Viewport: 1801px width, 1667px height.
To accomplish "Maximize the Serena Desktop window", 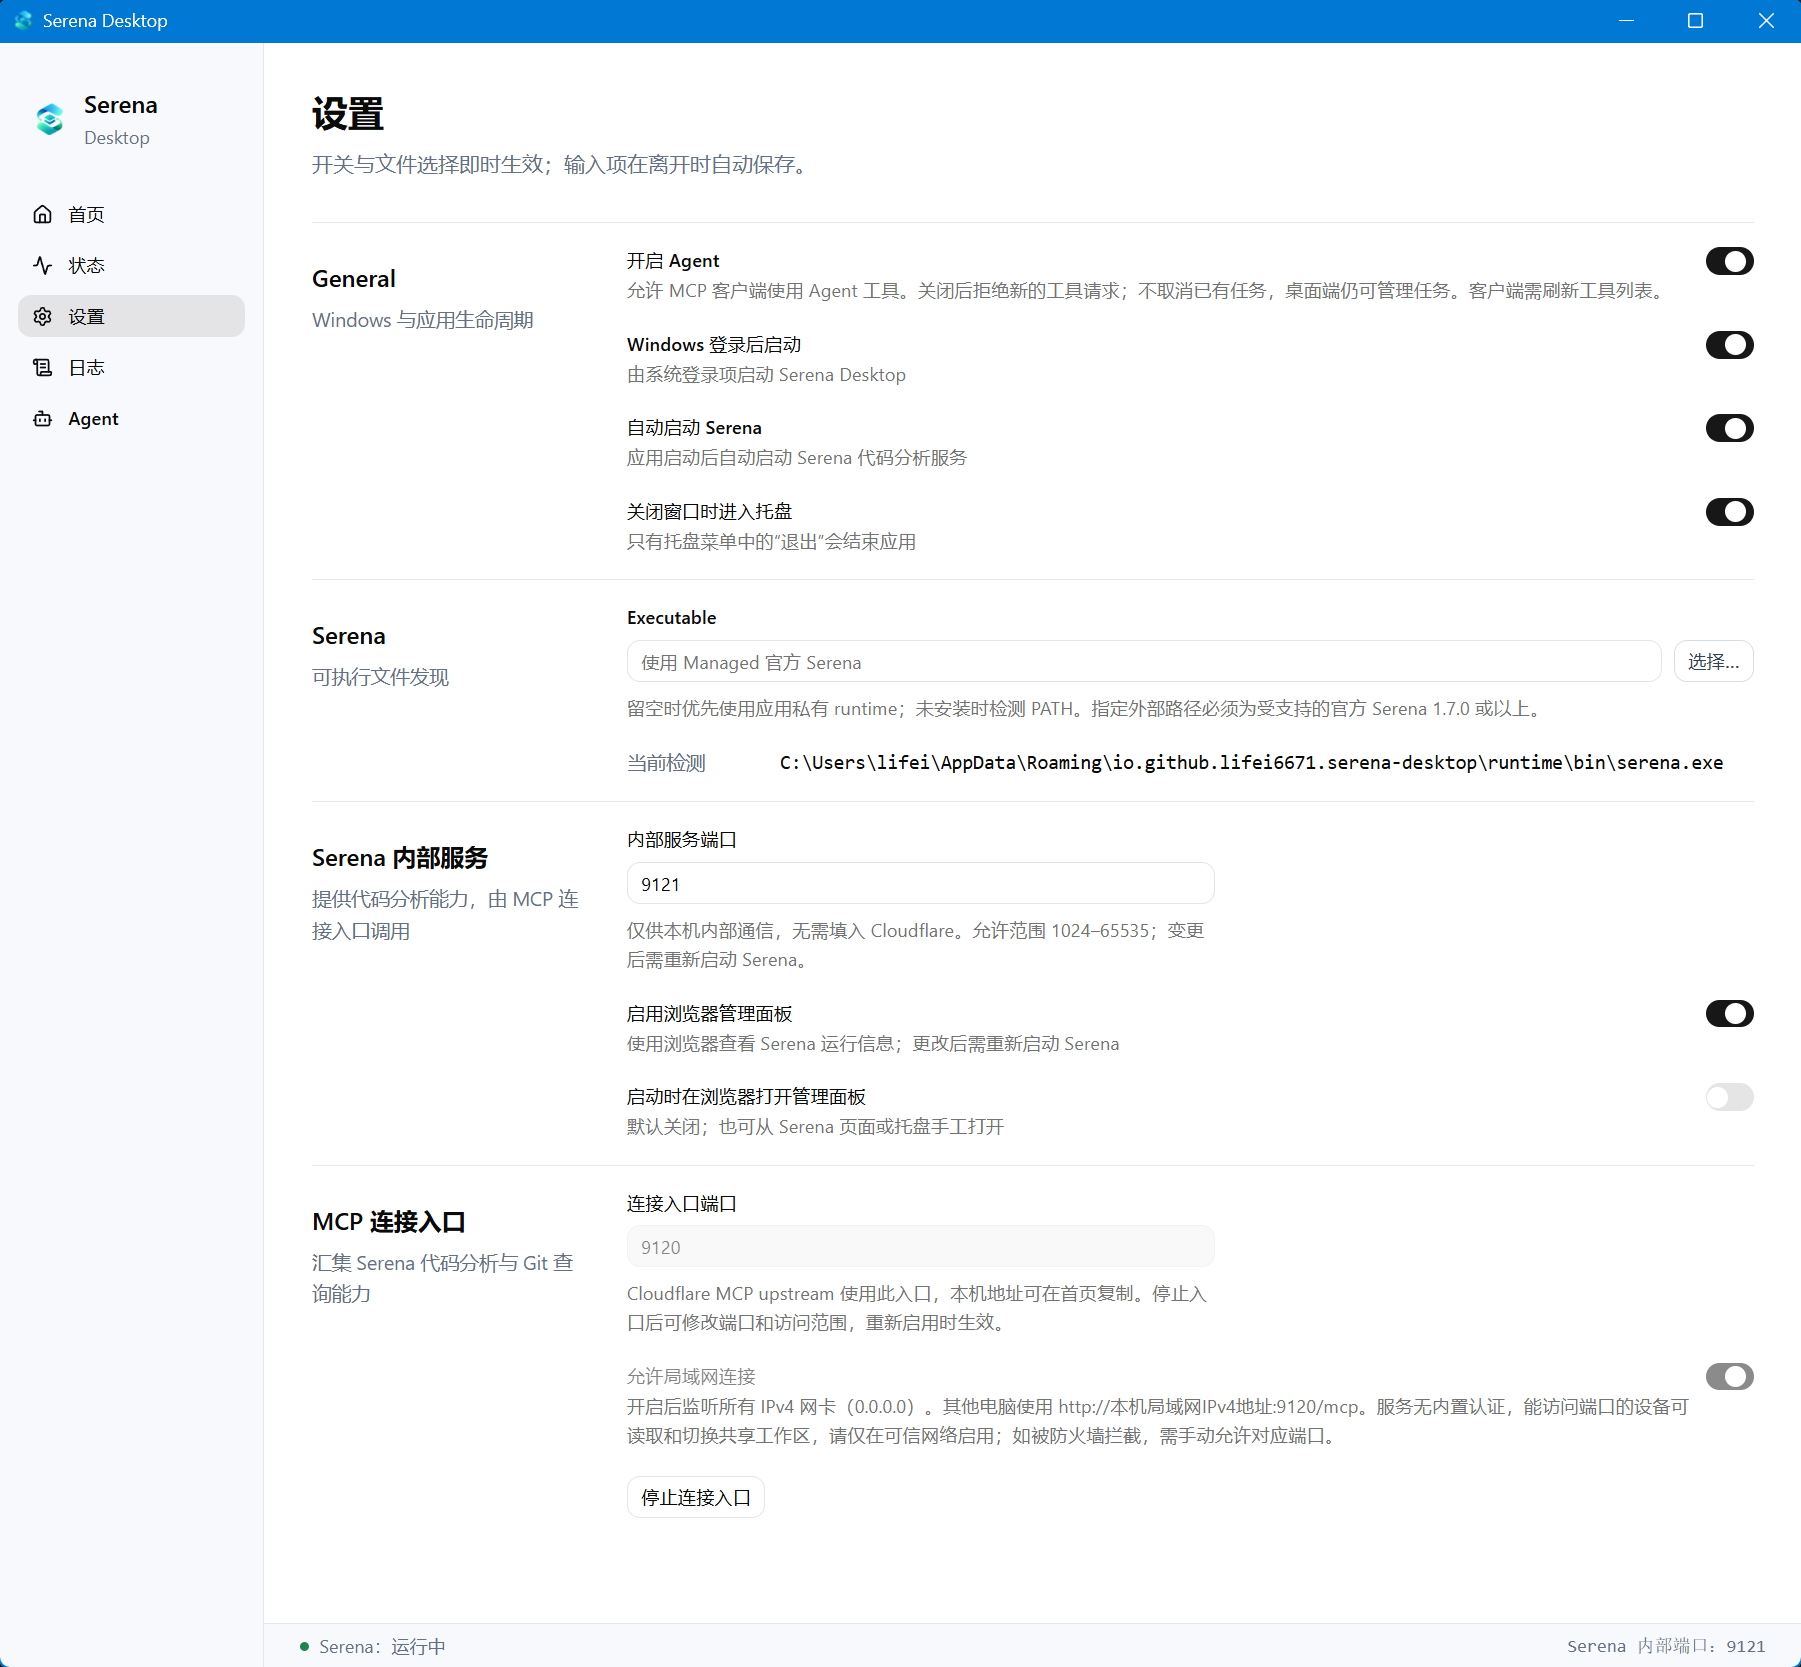I will pyautogui.click(x=1696, y=21).
